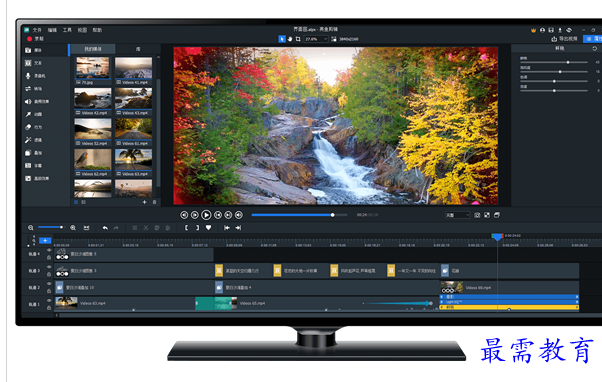Select the pointer tool above the preview
This screenshot has width=602, height=382.
click(282, 39)
